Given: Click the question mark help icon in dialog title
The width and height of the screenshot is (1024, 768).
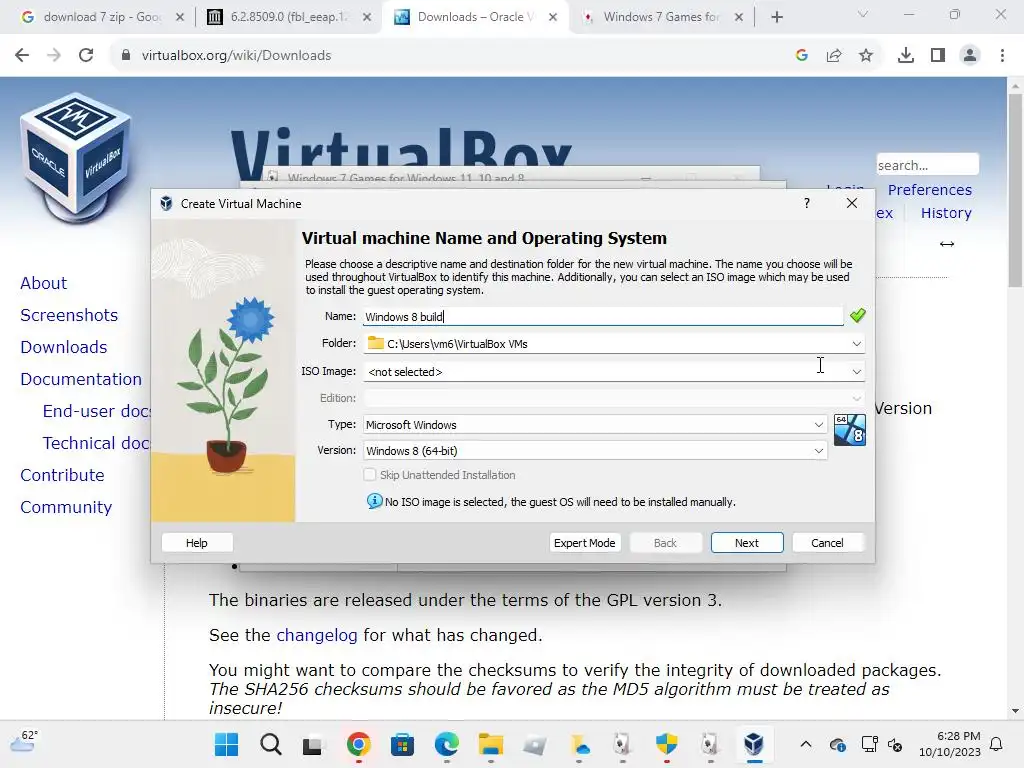Looking at the screenshot, I should tap(807, 203).
